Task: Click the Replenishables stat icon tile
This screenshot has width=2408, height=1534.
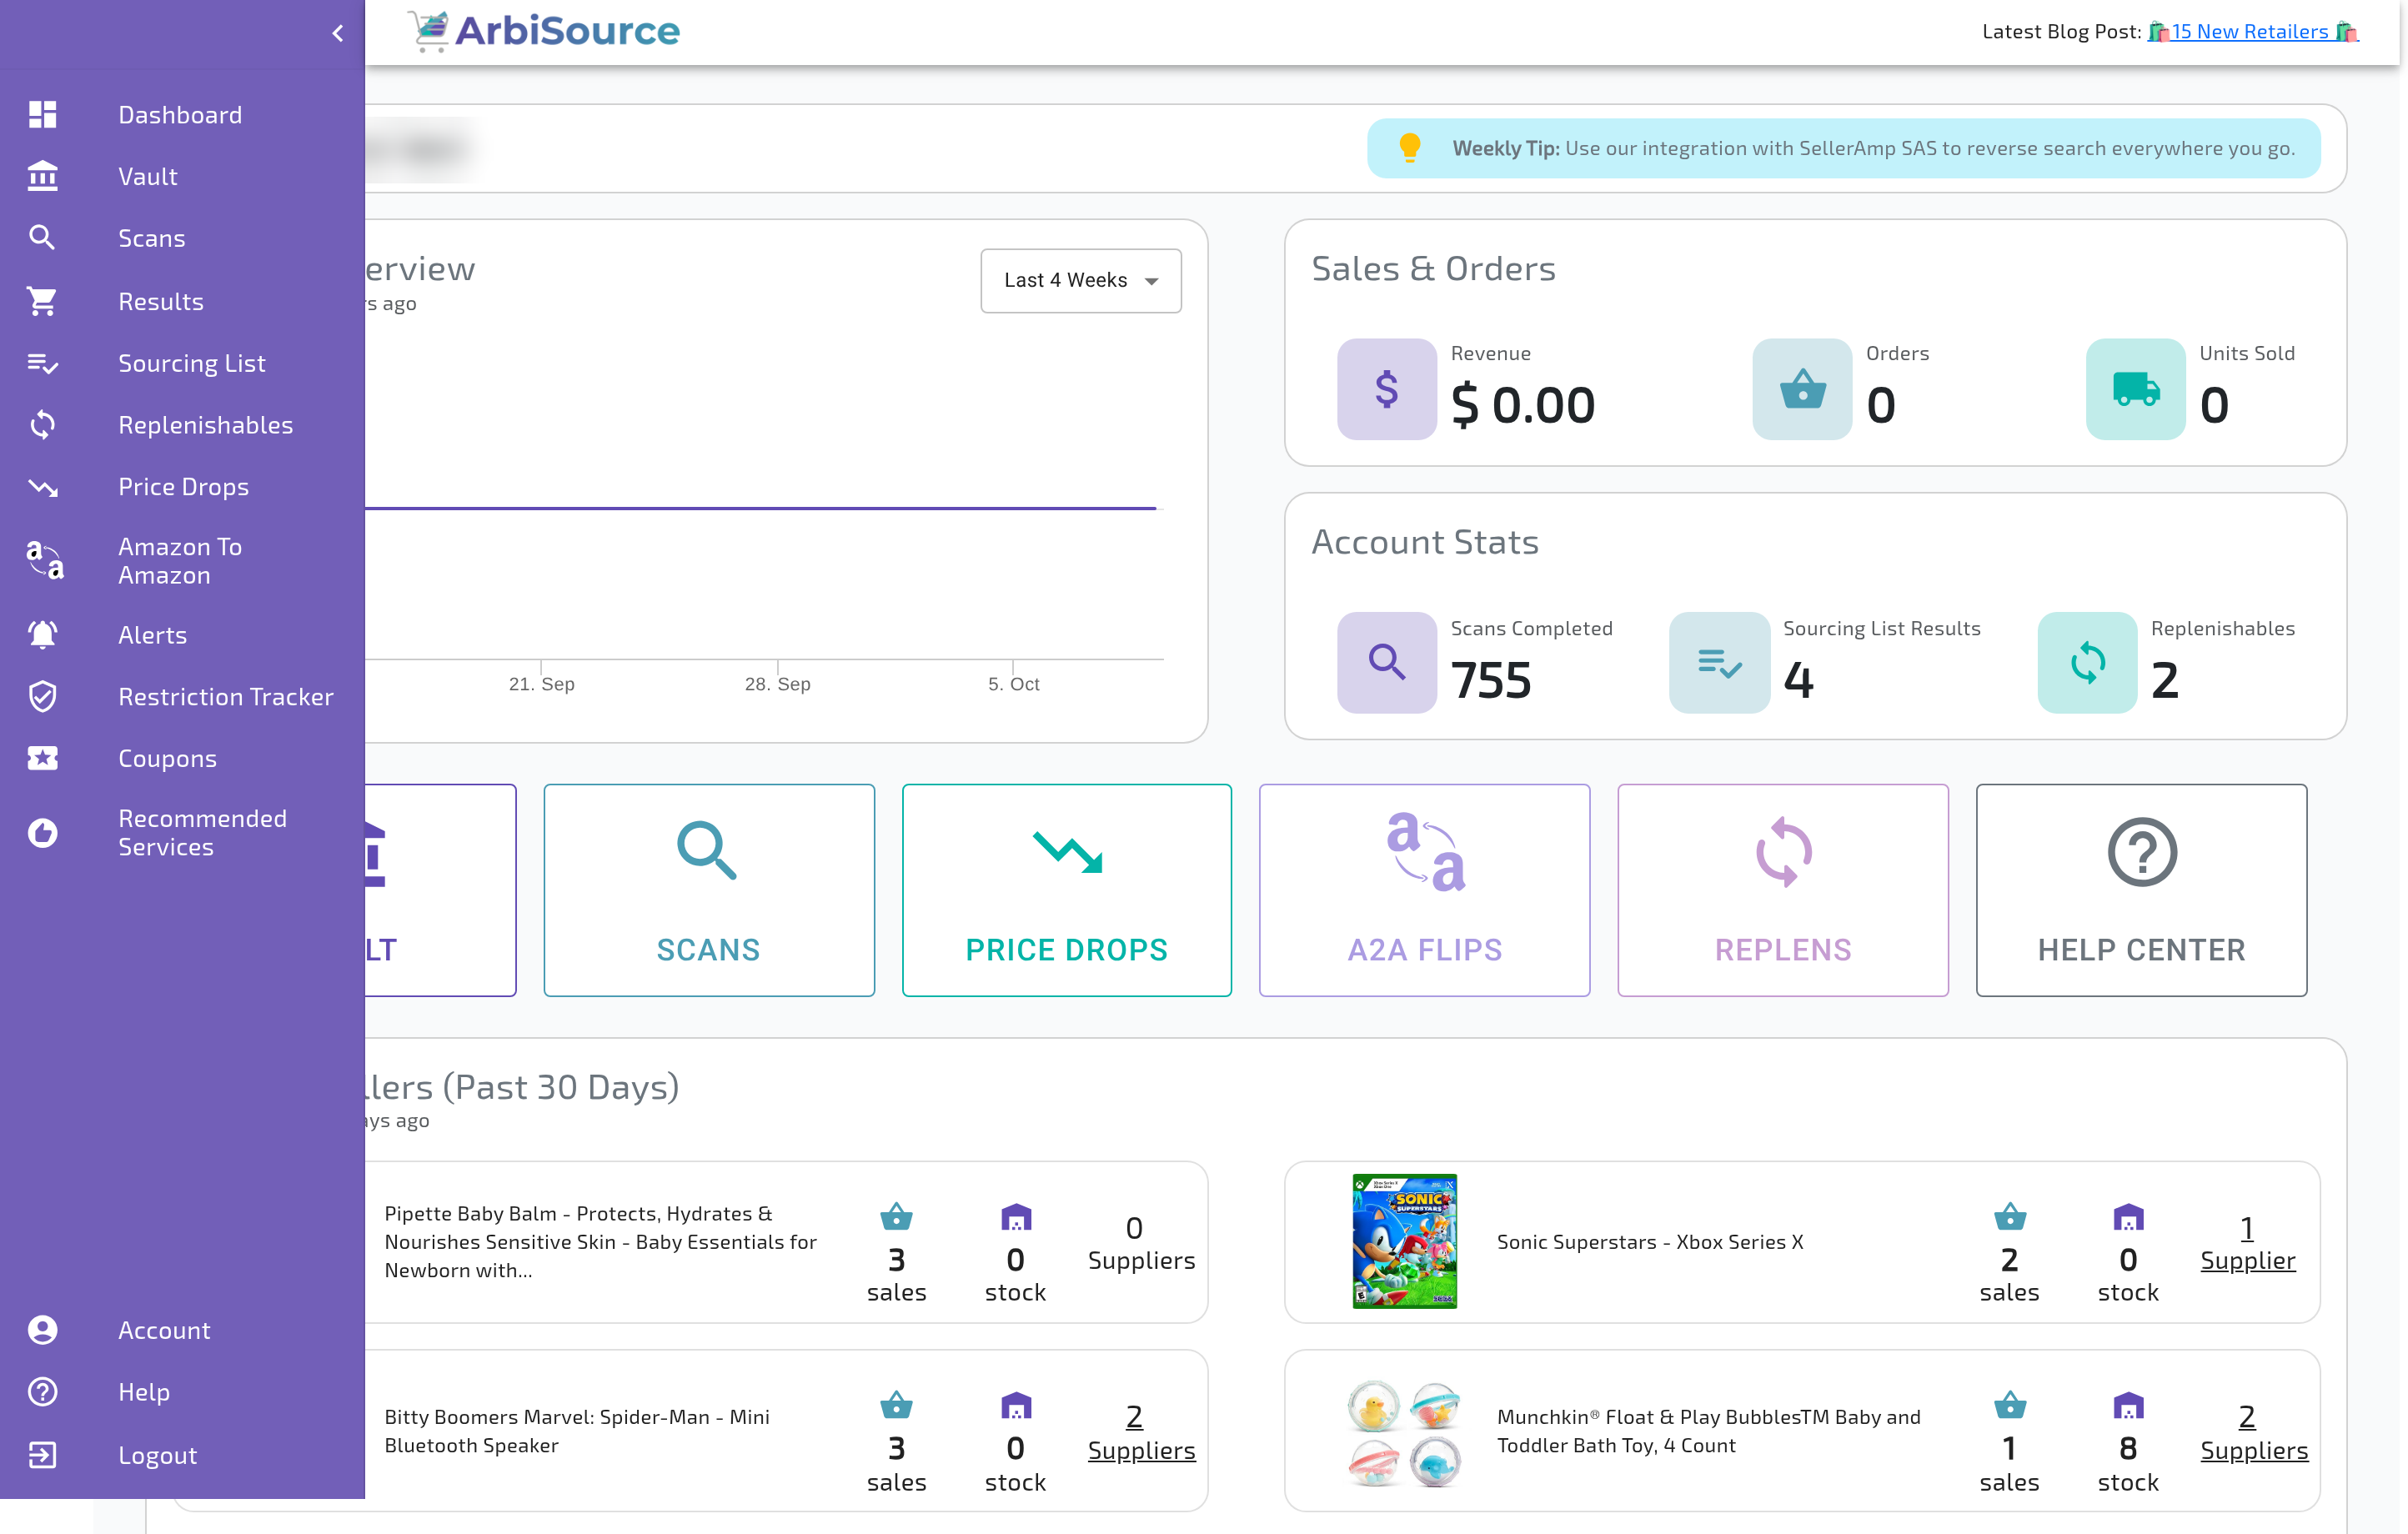Action: coord(2087,662)
